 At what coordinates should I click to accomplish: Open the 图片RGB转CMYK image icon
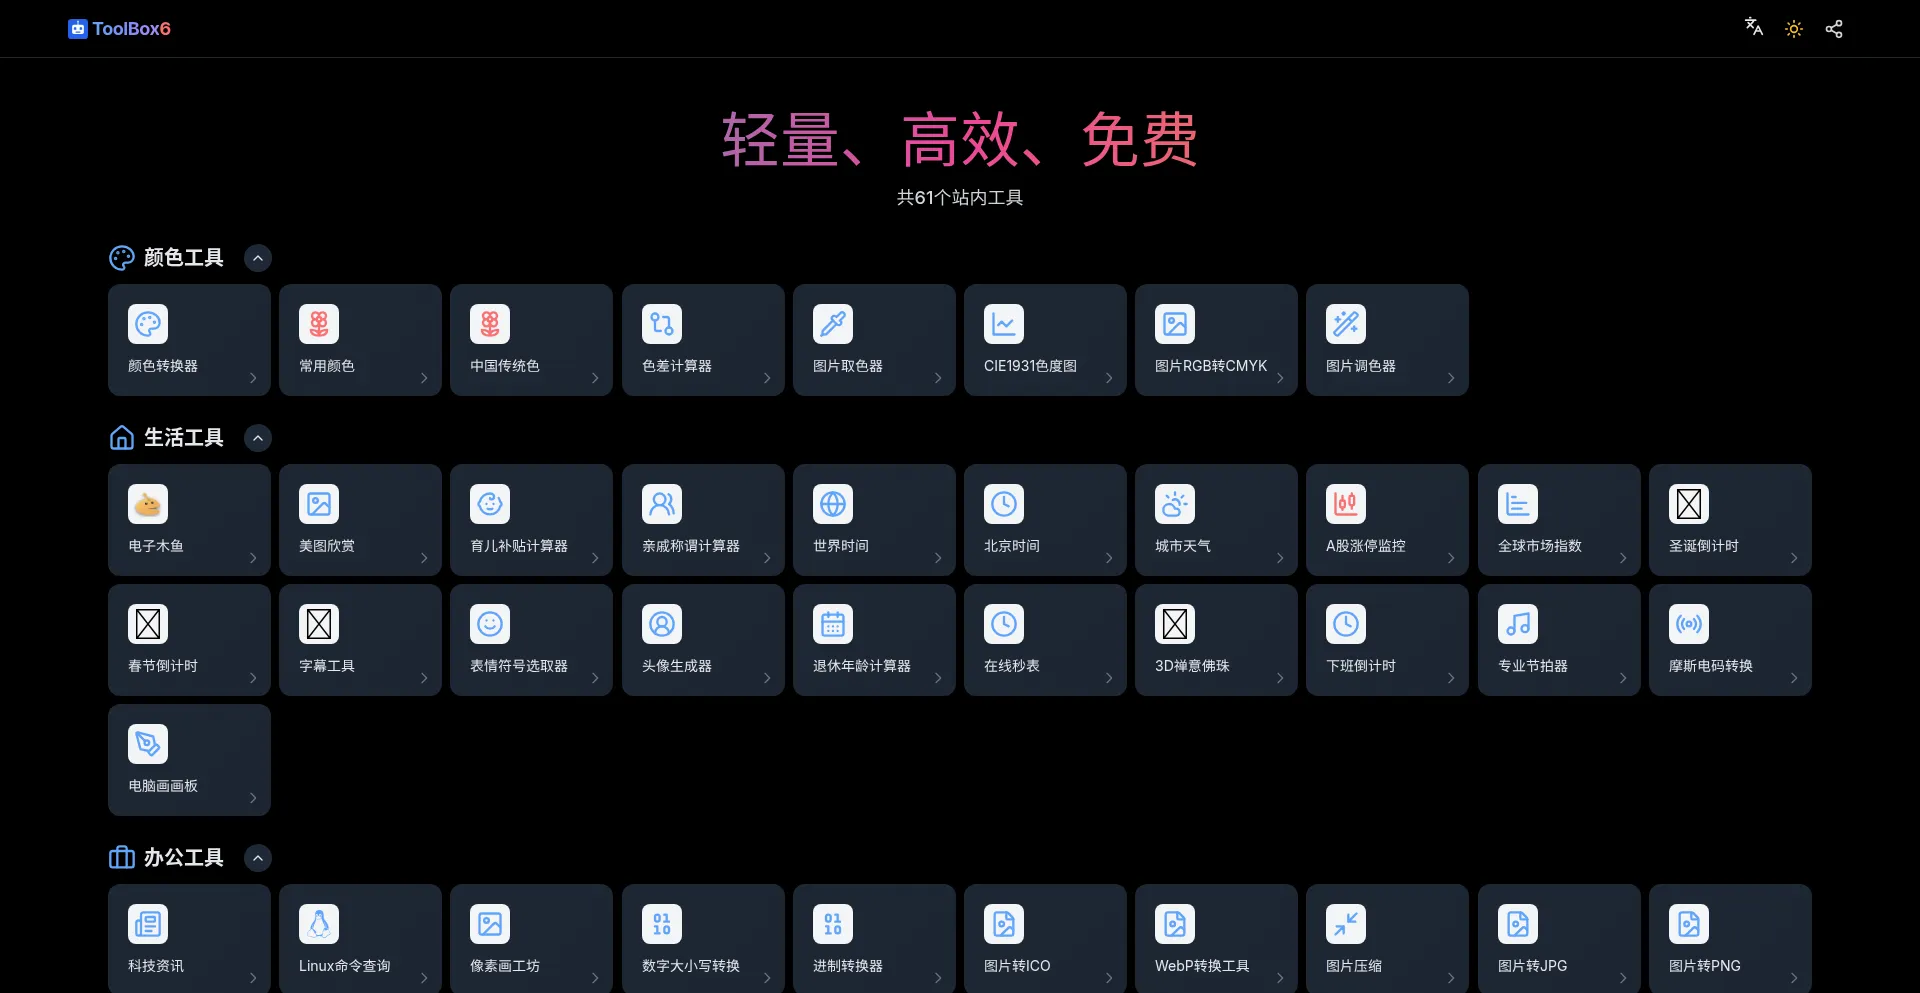point(1175,324)
